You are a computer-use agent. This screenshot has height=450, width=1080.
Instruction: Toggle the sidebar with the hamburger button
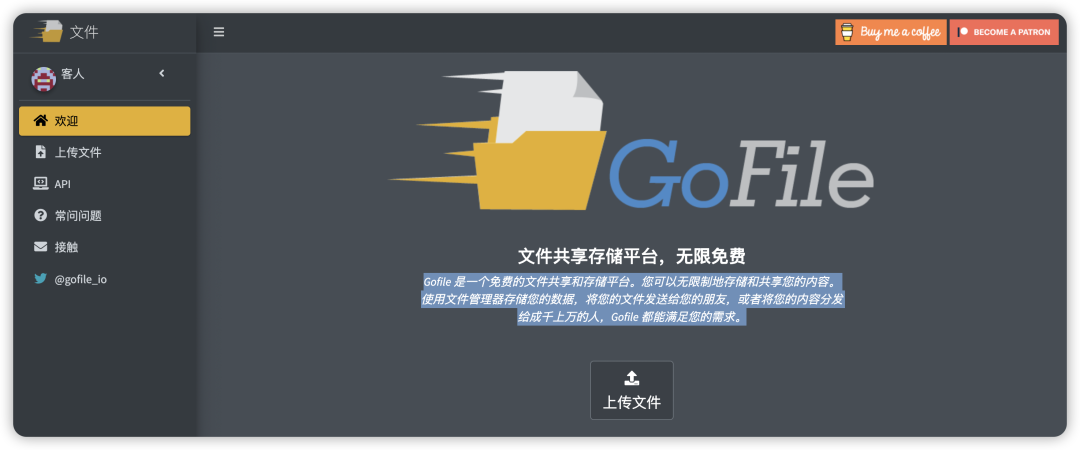pos(219,32)
